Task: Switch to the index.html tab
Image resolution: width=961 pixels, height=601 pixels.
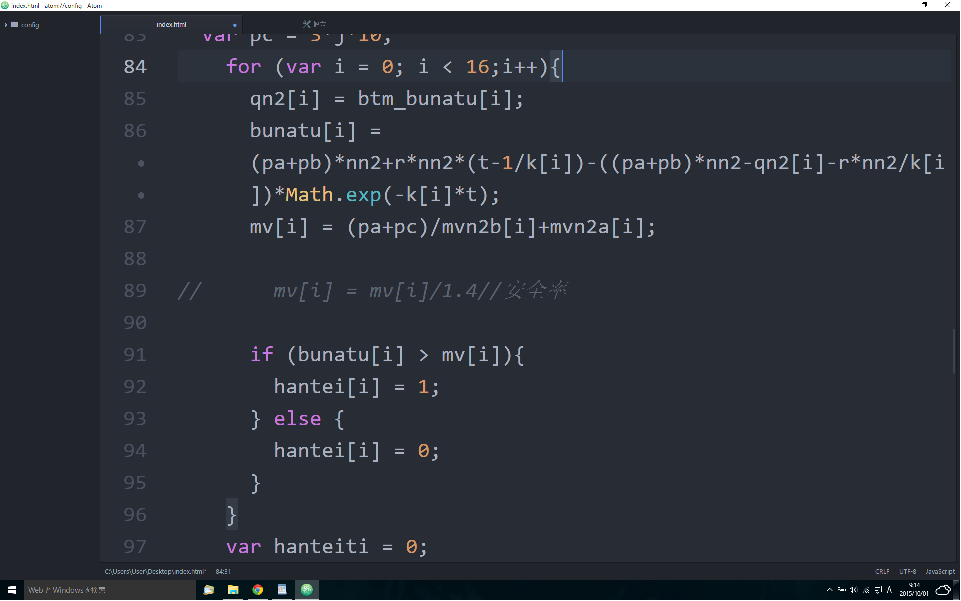Action: tap(171, 24)
